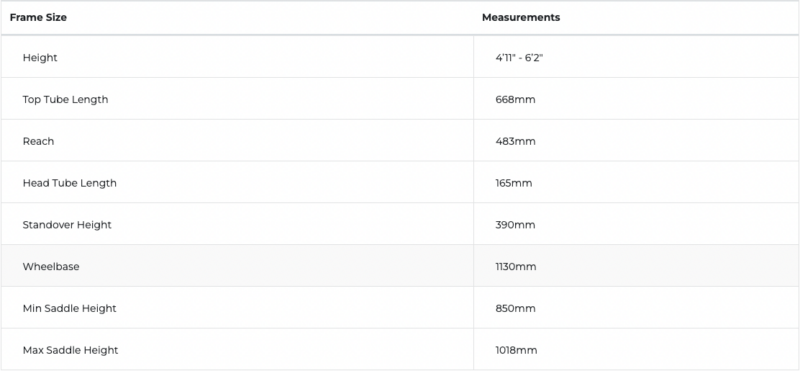Click the 1018mm saddle height value
The width and height of the screenshot is (800, 371).
tap(516, 350)
